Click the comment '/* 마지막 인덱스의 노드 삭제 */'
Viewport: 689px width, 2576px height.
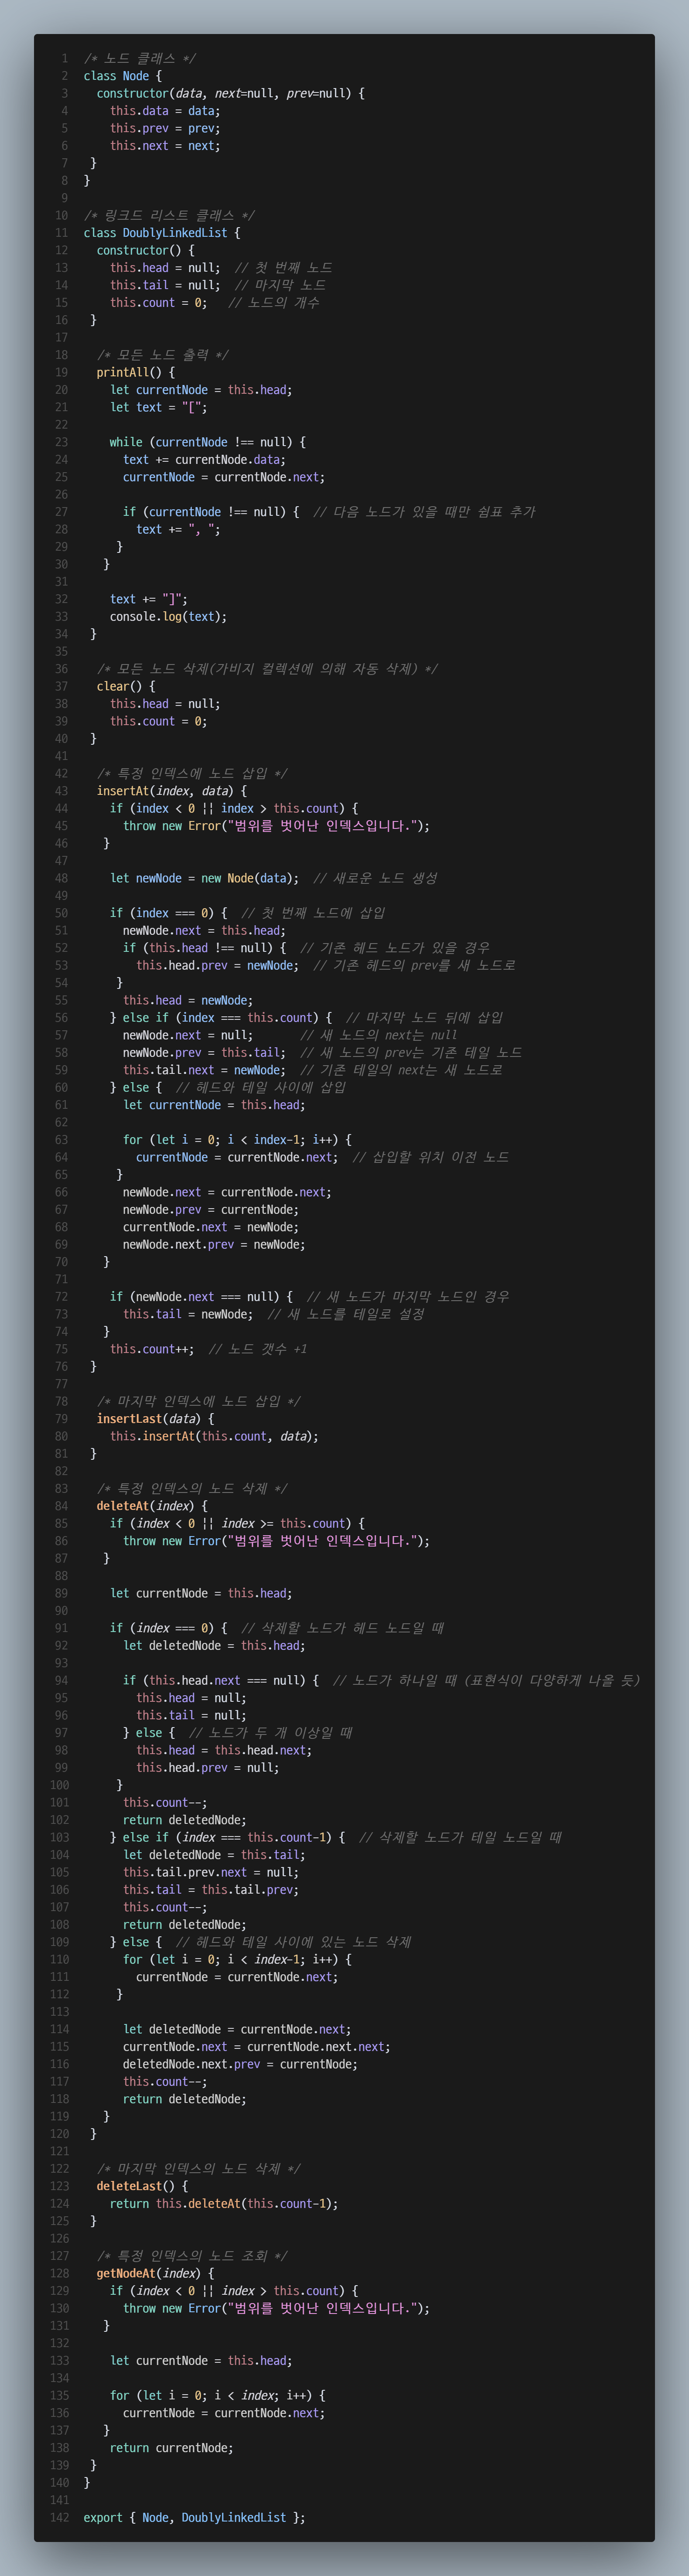pyautogui.click(x=198, y=2169)
